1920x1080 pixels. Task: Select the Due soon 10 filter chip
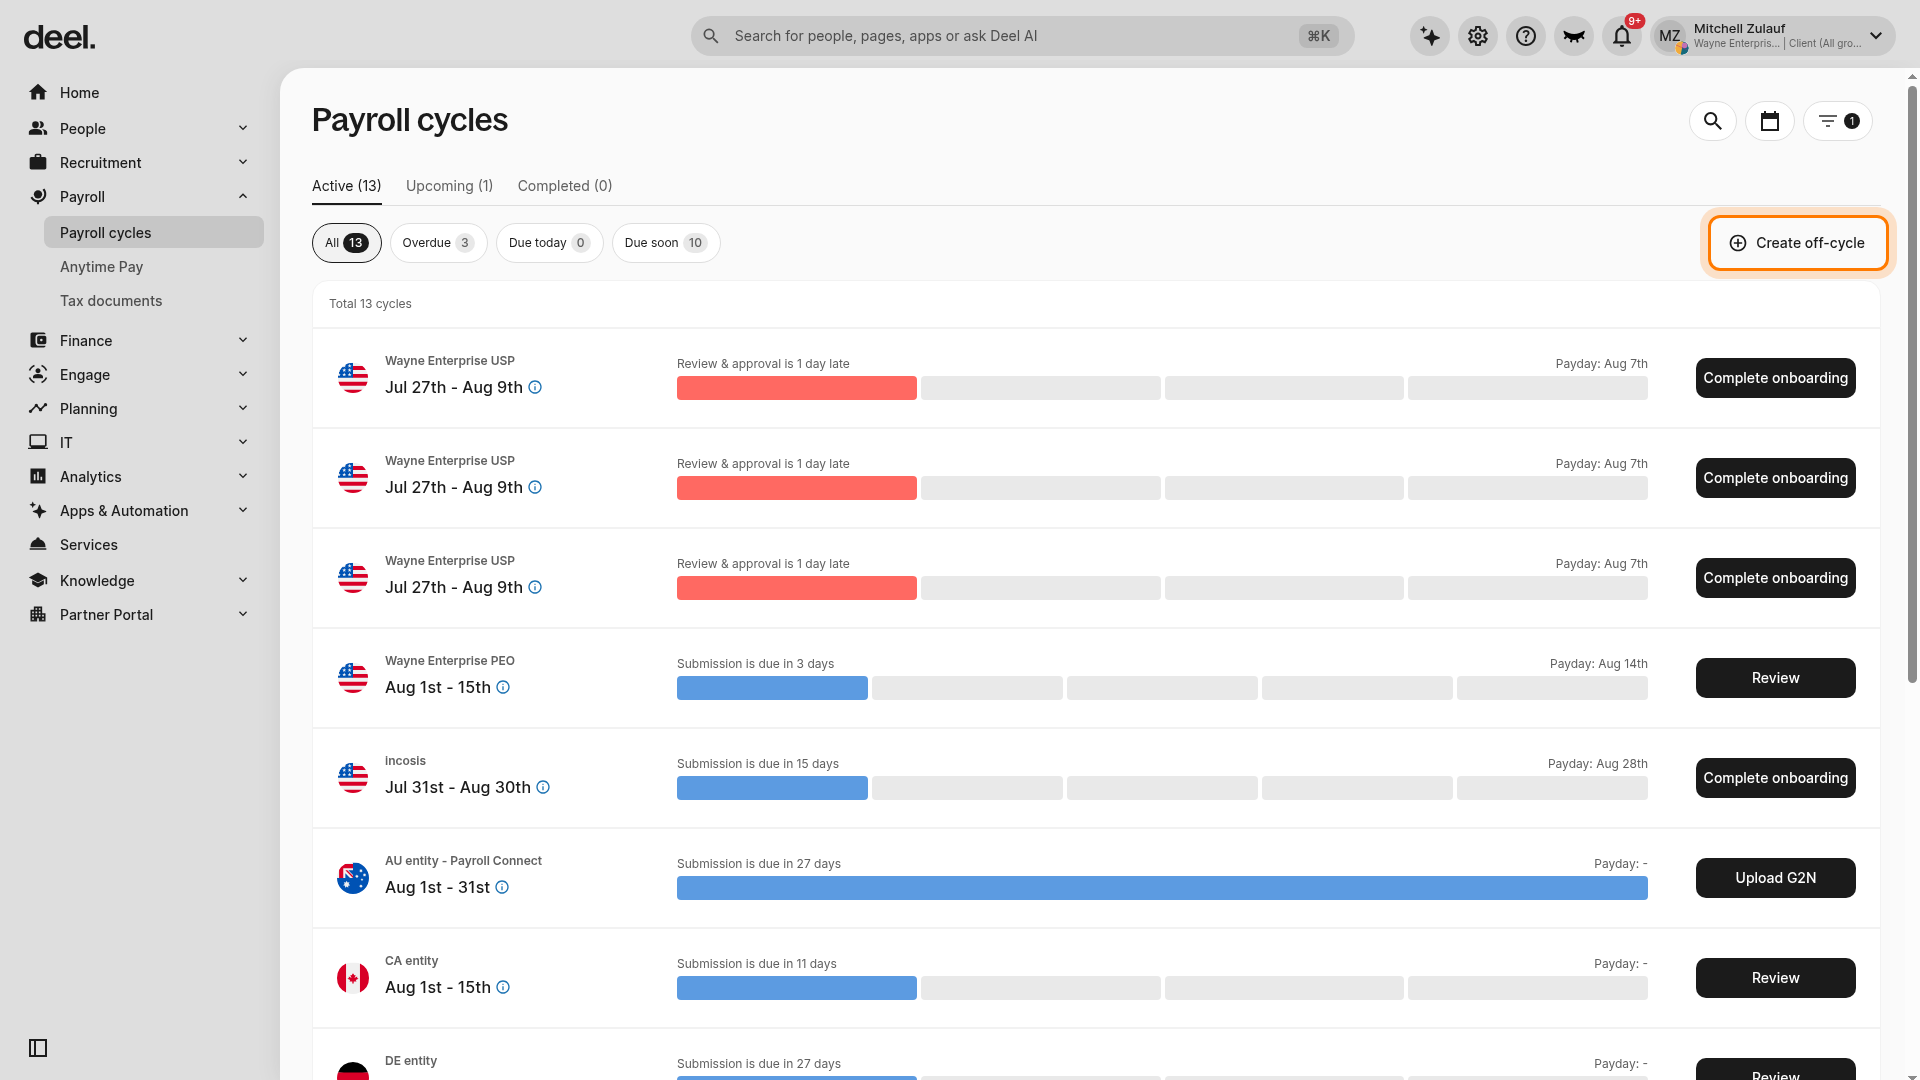[666, 243]
